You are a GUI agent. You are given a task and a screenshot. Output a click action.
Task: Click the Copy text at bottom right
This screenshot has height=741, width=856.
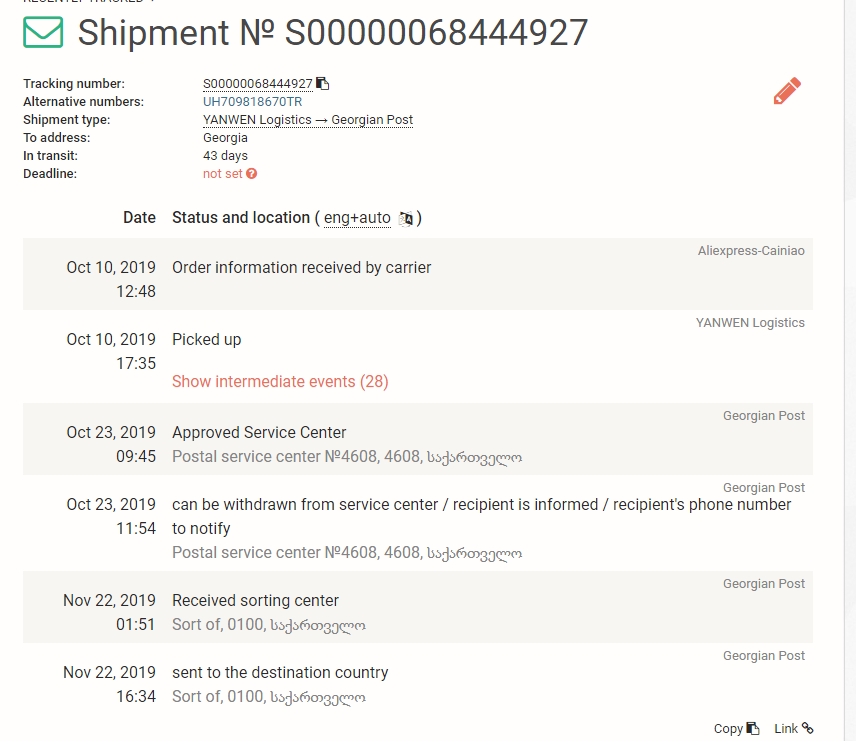pos(728,729)
